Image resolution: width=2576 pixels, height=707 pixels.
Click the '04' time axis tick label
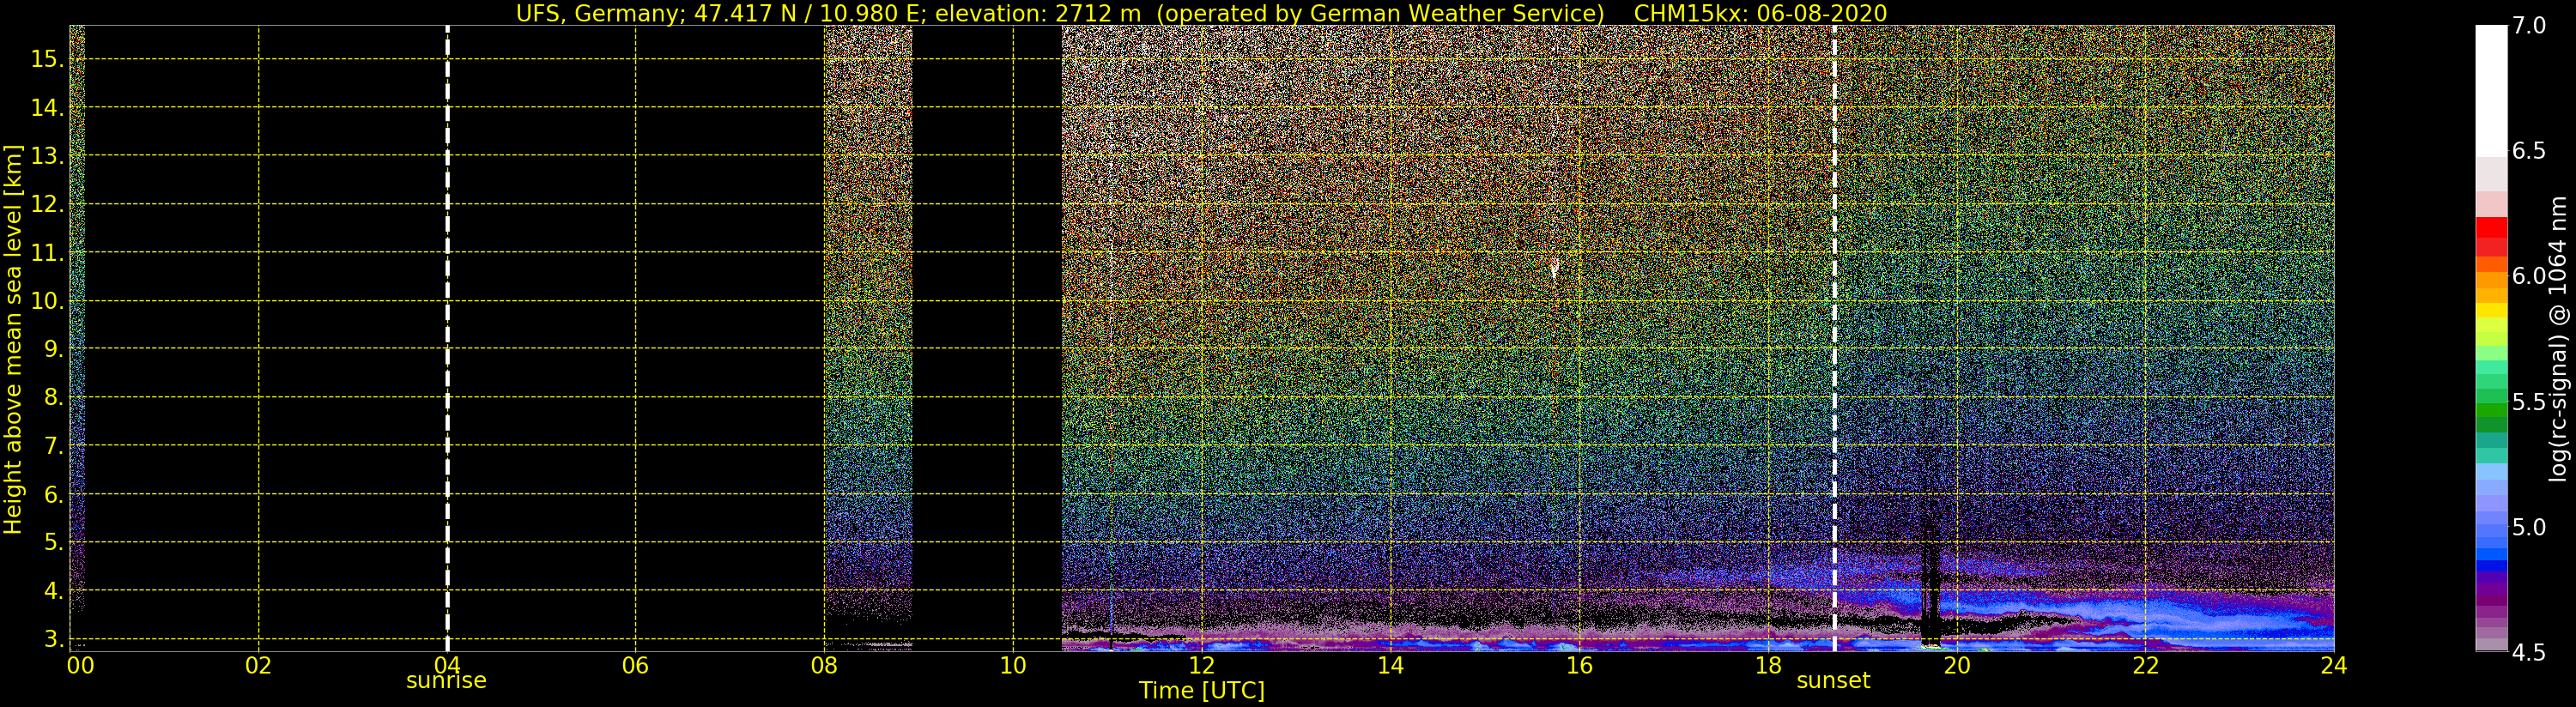[446, 665]
